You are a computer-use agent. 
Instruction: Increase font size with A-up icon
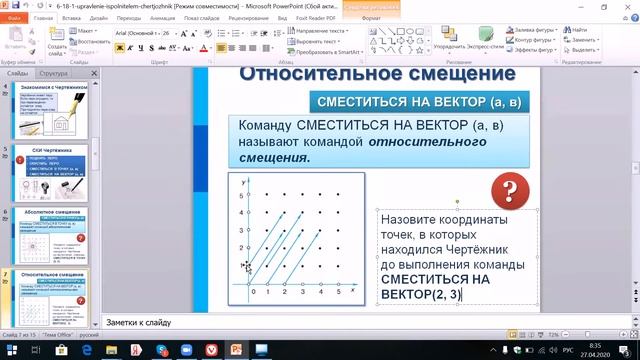[184, 33]
